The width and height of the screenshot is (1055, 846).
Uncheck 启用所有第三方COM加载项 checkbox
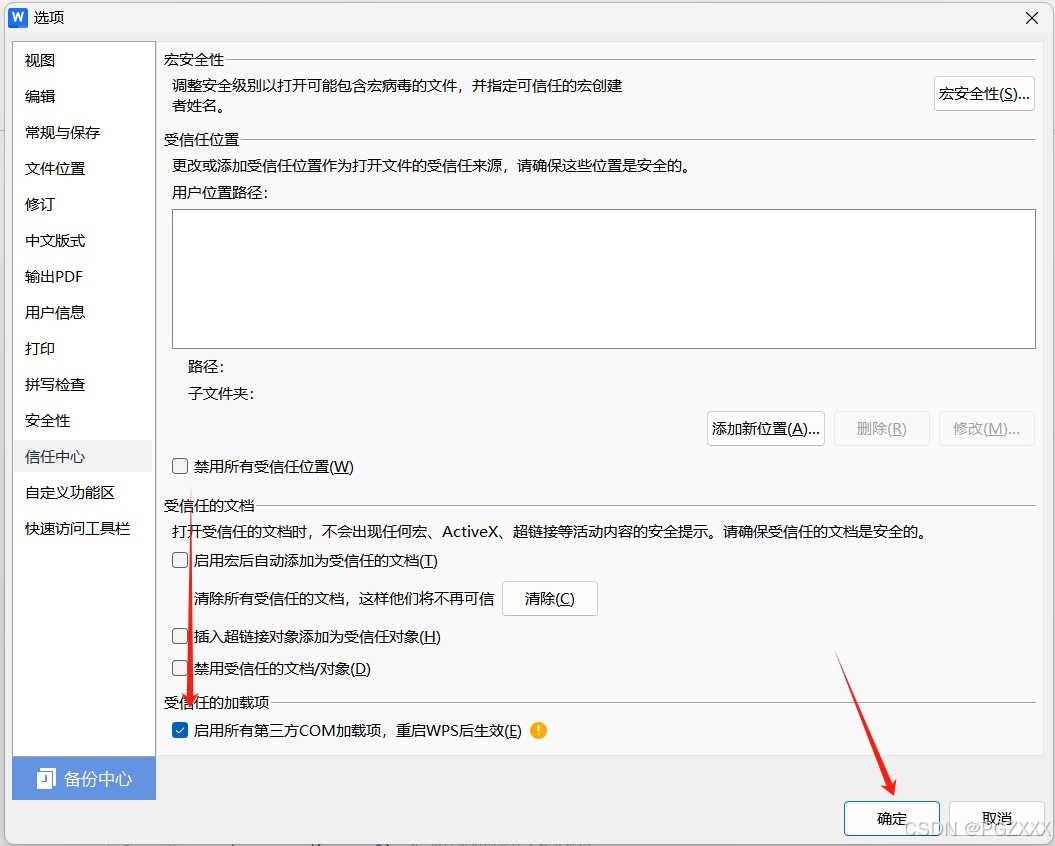[x=180, y=730]
